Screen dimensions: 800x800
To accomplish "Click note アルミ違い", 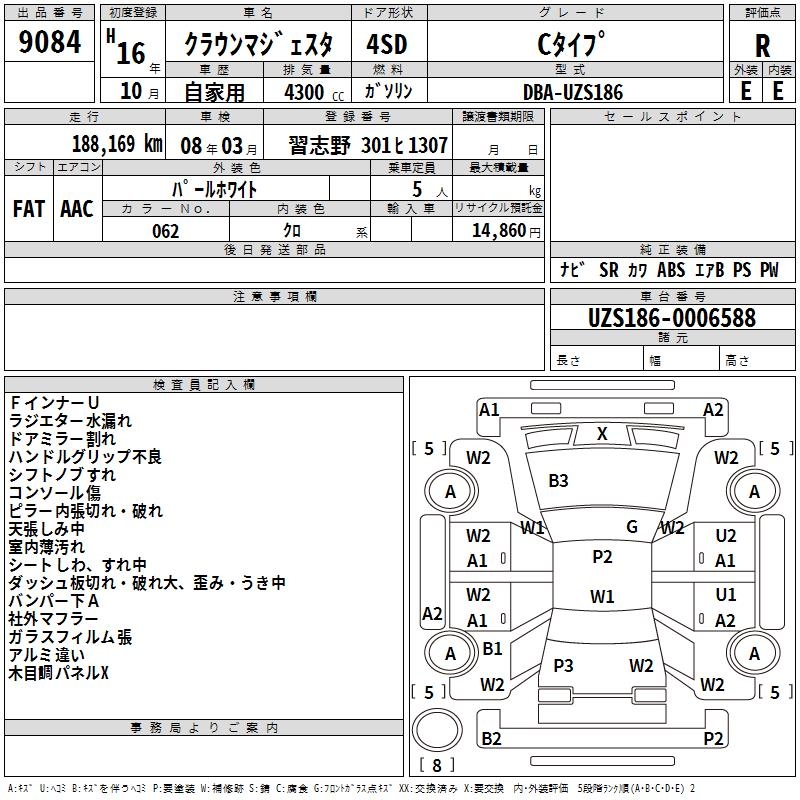I will click(46, 655).
